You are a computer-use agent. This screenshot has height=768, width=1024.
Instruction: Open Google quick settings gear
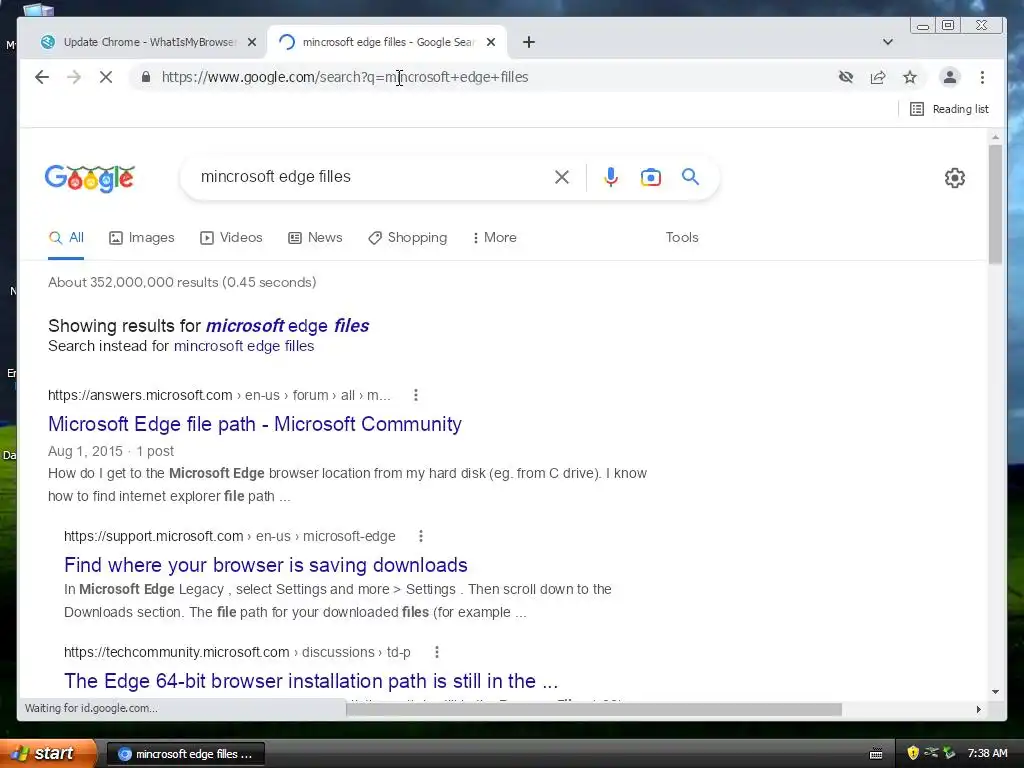[x=955, y=178]
